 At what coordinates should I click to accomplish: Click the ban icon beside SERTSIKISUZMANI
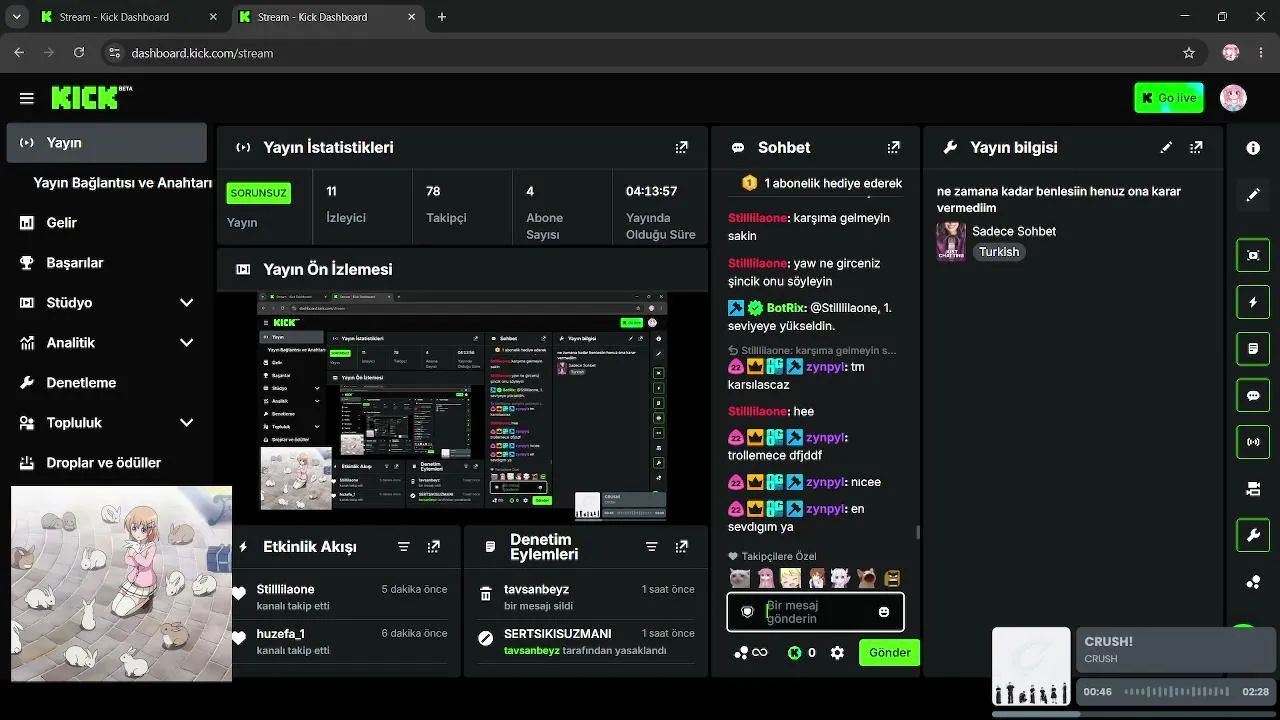[486, 638]
